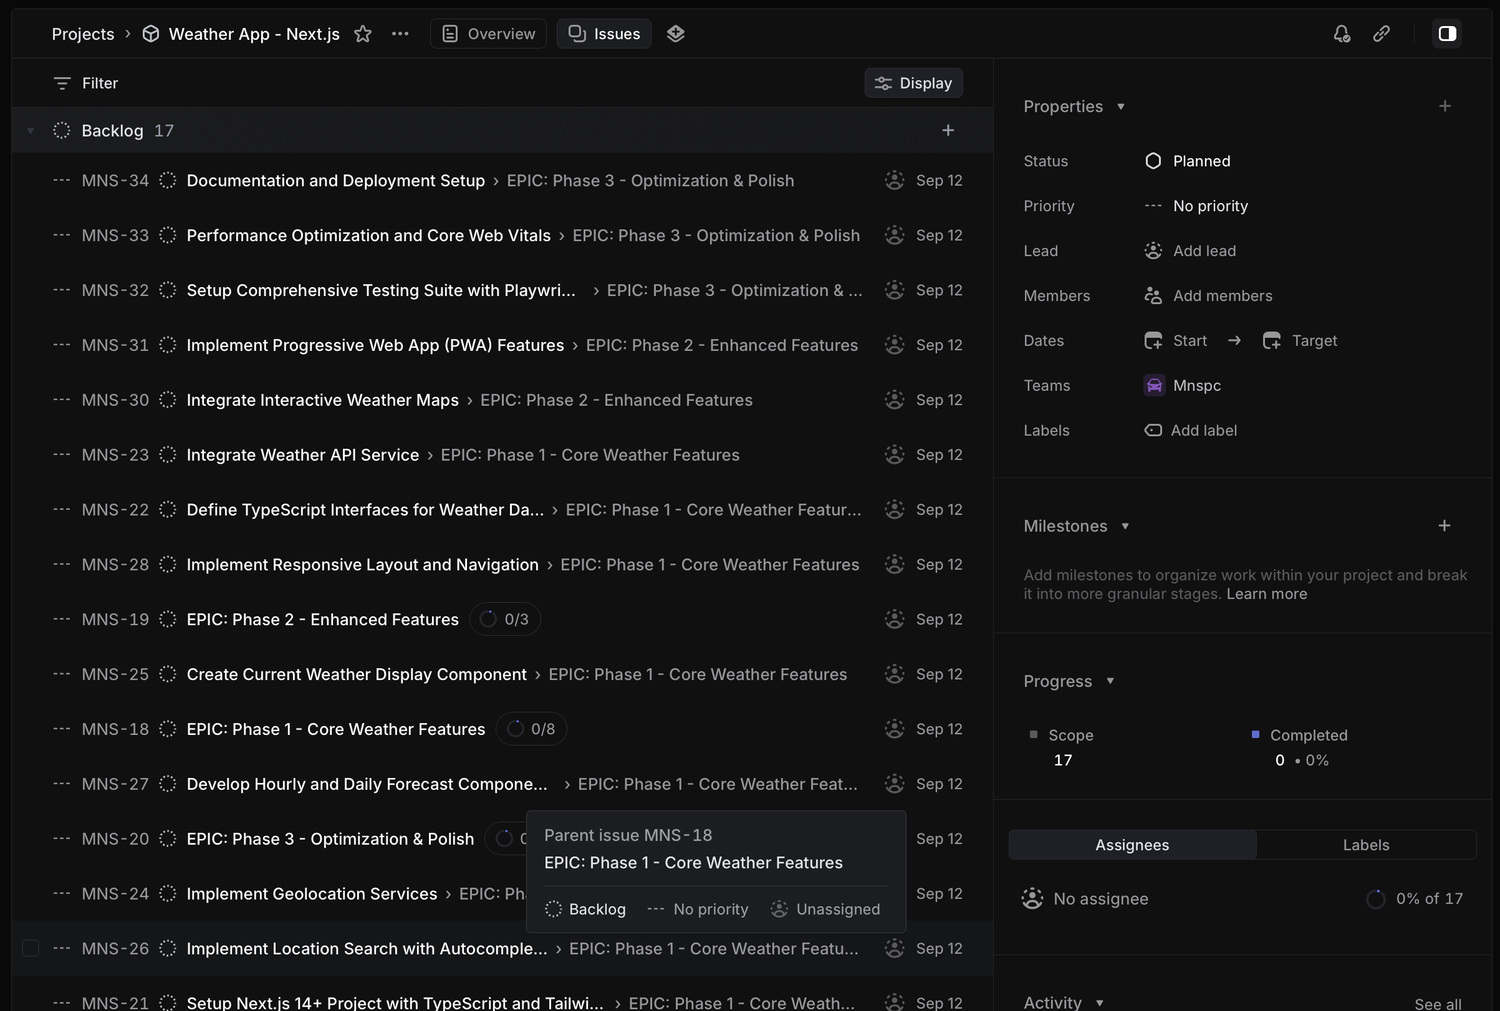Click the backlog status icon on MNS-30
This screenshot has width=1500, height=1011.
tap(168, 400)
